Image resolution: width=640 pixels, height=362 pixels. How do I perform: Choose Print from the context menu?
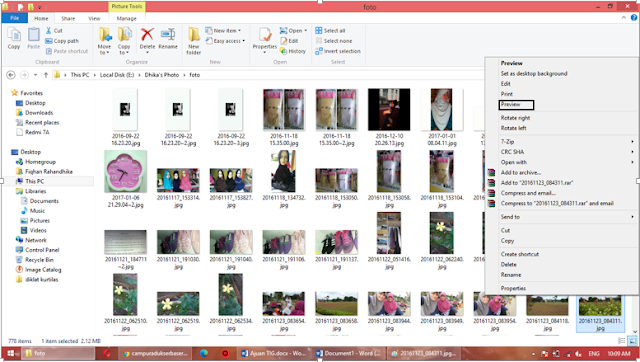click(507, 94)
